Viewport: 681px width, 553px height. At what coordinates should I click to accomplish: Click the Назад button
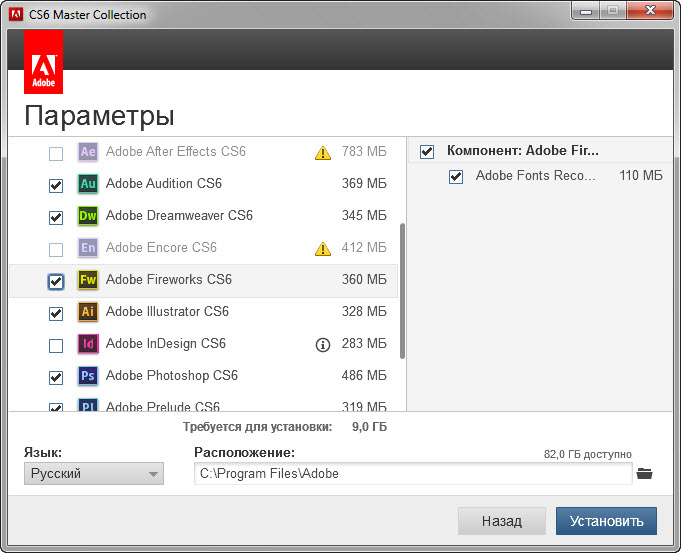501,521
